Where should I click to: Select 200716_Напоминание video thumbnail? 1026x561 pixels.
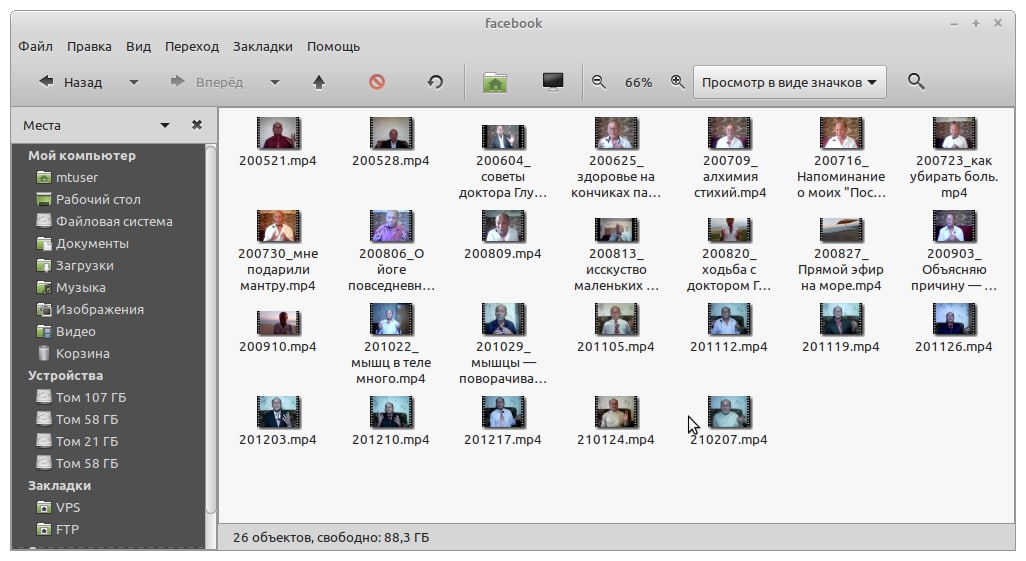(841, 133)
